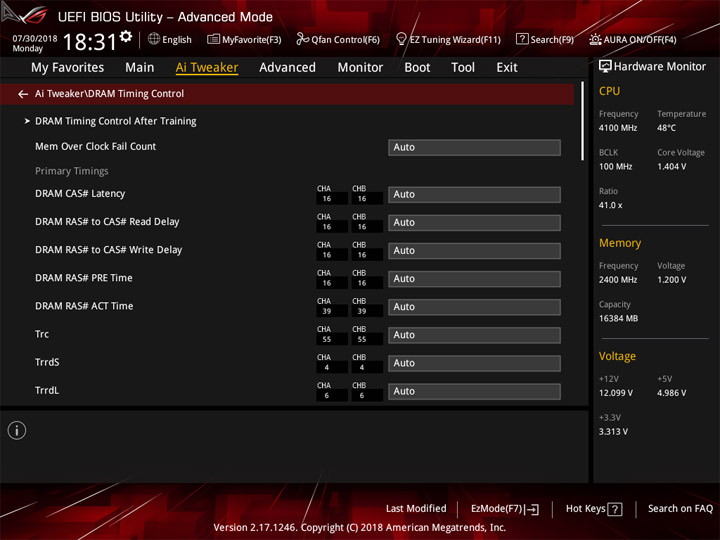Click the Memory Capacity value 16384 MB
This screenshot has height=540, width=720.
tap(618, 319)
